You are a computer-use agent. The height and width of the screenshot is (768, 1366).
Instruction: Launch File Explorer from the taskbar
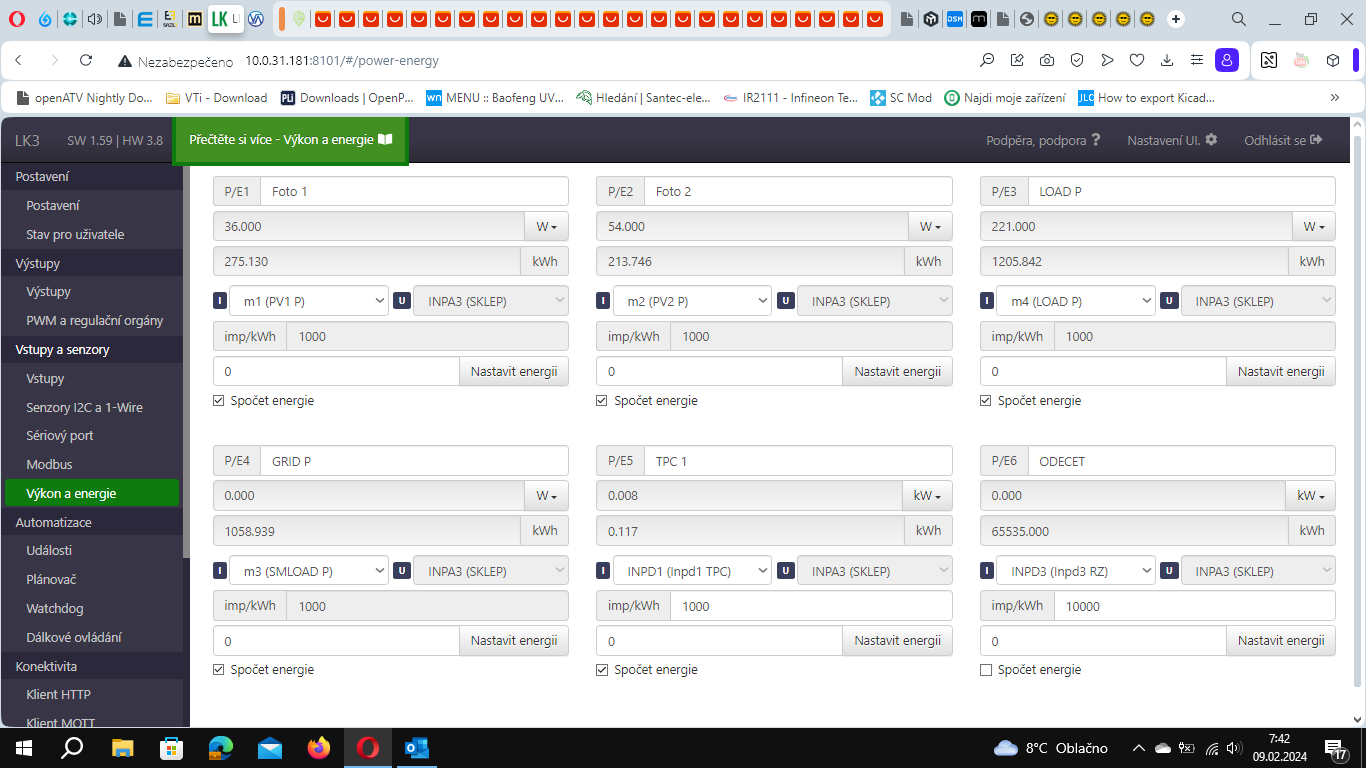[122, 748]
